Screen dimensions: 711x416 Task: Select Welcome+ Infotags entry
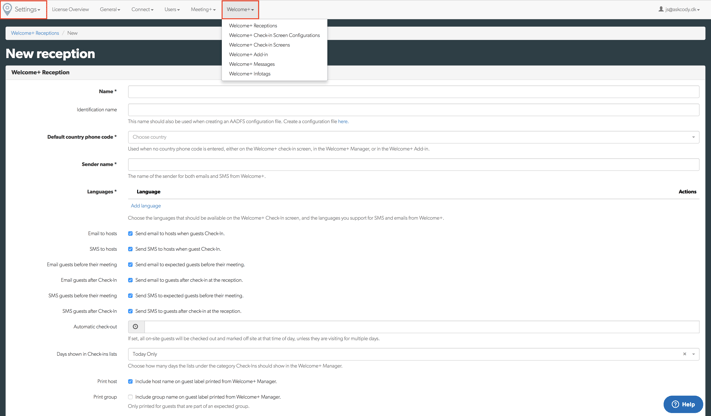coord(250,73)
